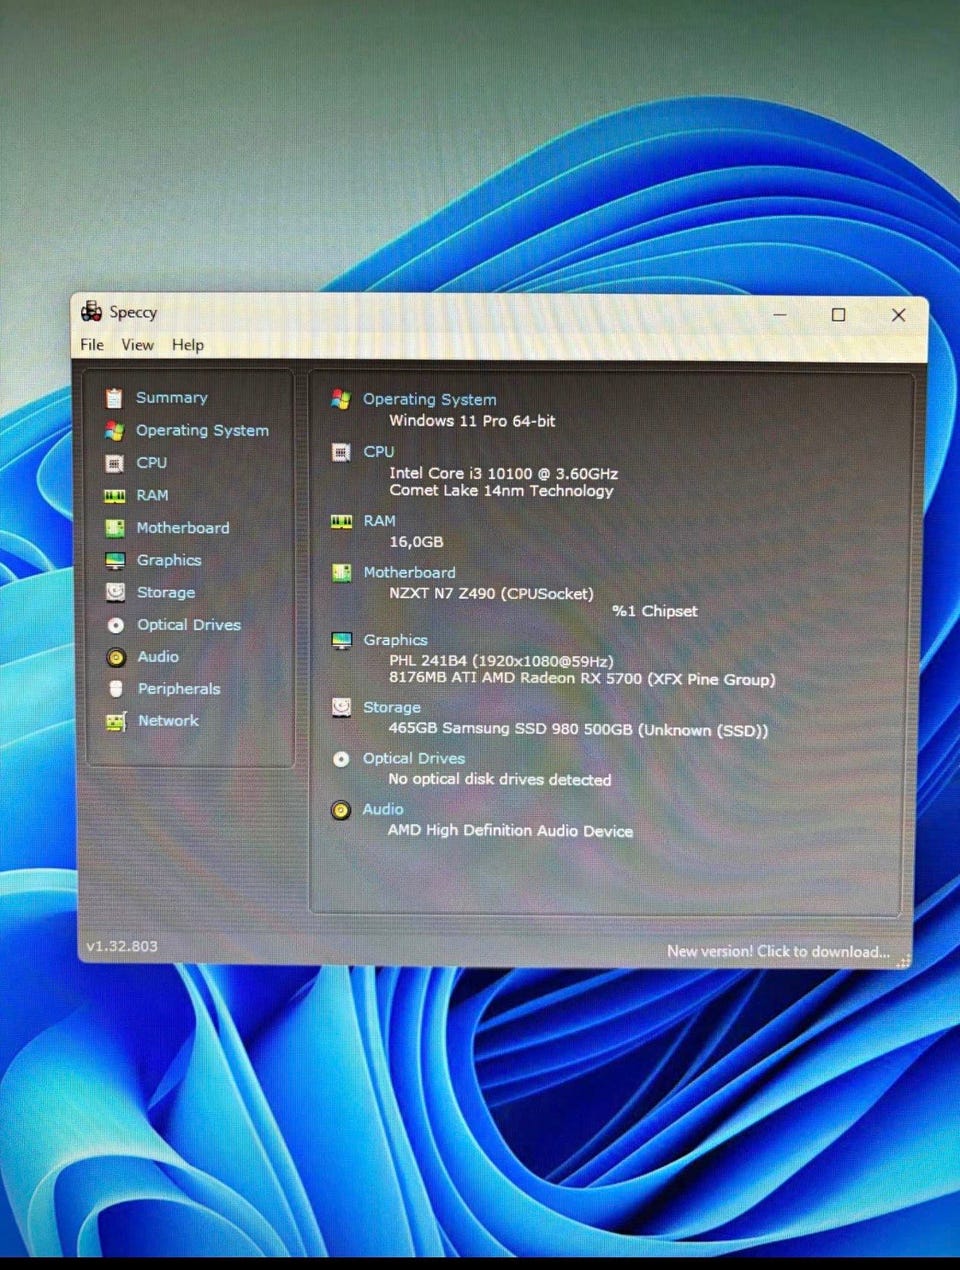The height and width of the screenshot is (1270, 960).
Task: Click the Speccy app icon in title bar
Action: 92,312
